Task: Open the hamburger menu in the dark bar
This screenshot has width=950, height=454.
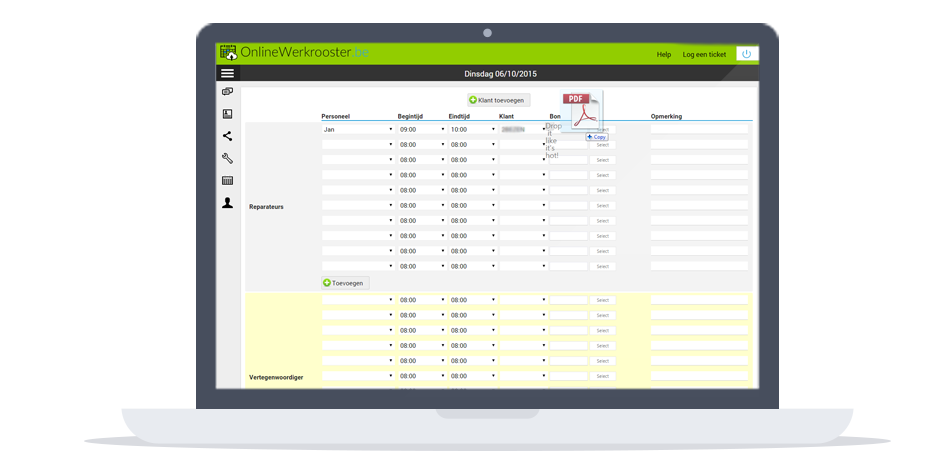Action: point(228,73)
